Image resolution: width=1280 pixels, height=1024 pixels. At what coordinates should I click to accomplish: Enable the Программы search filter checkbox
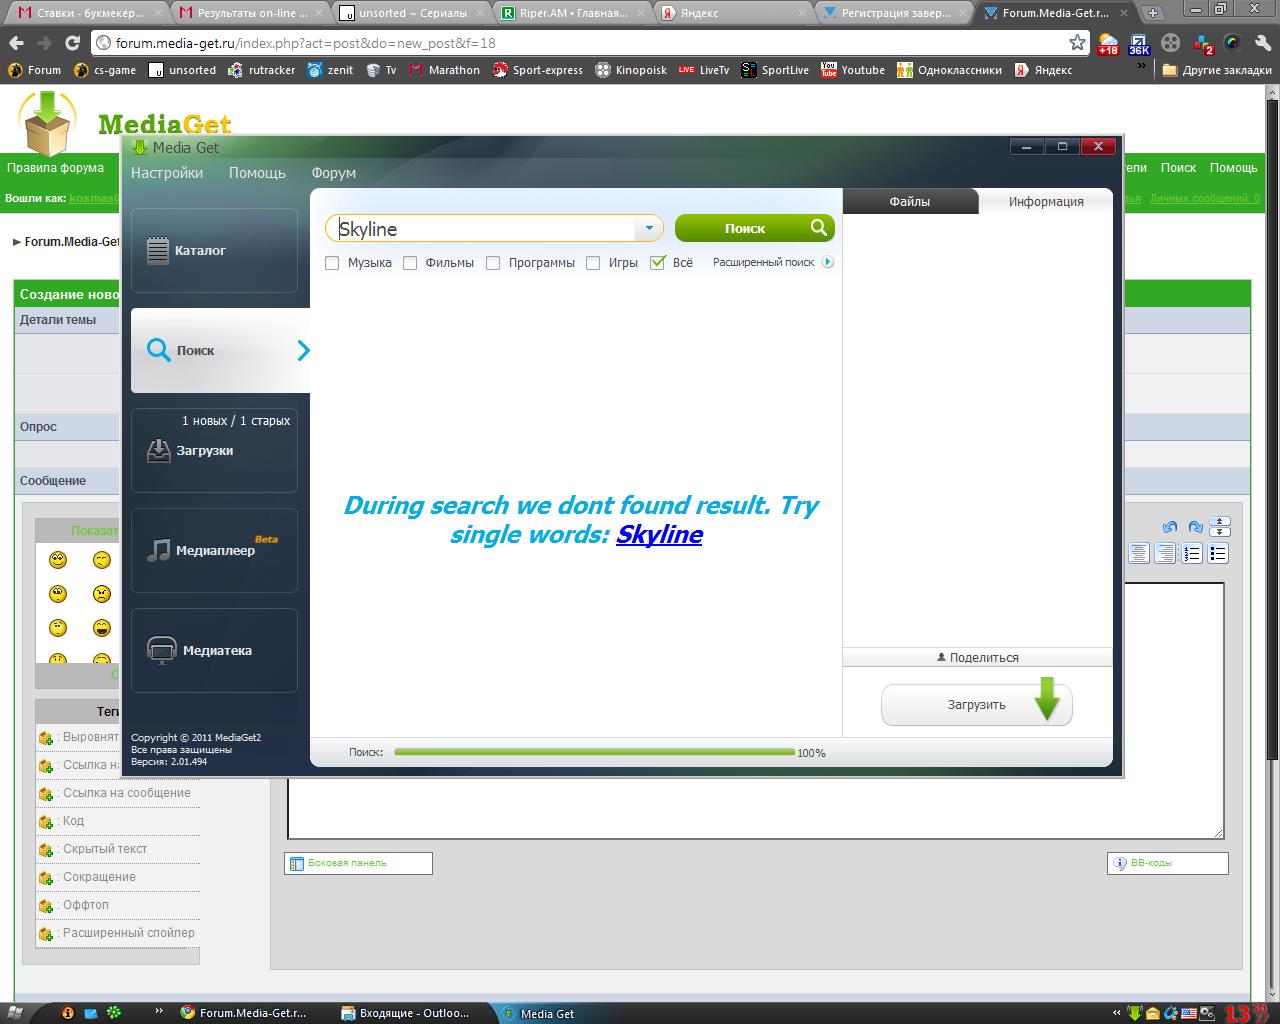[x=493, y=263]
